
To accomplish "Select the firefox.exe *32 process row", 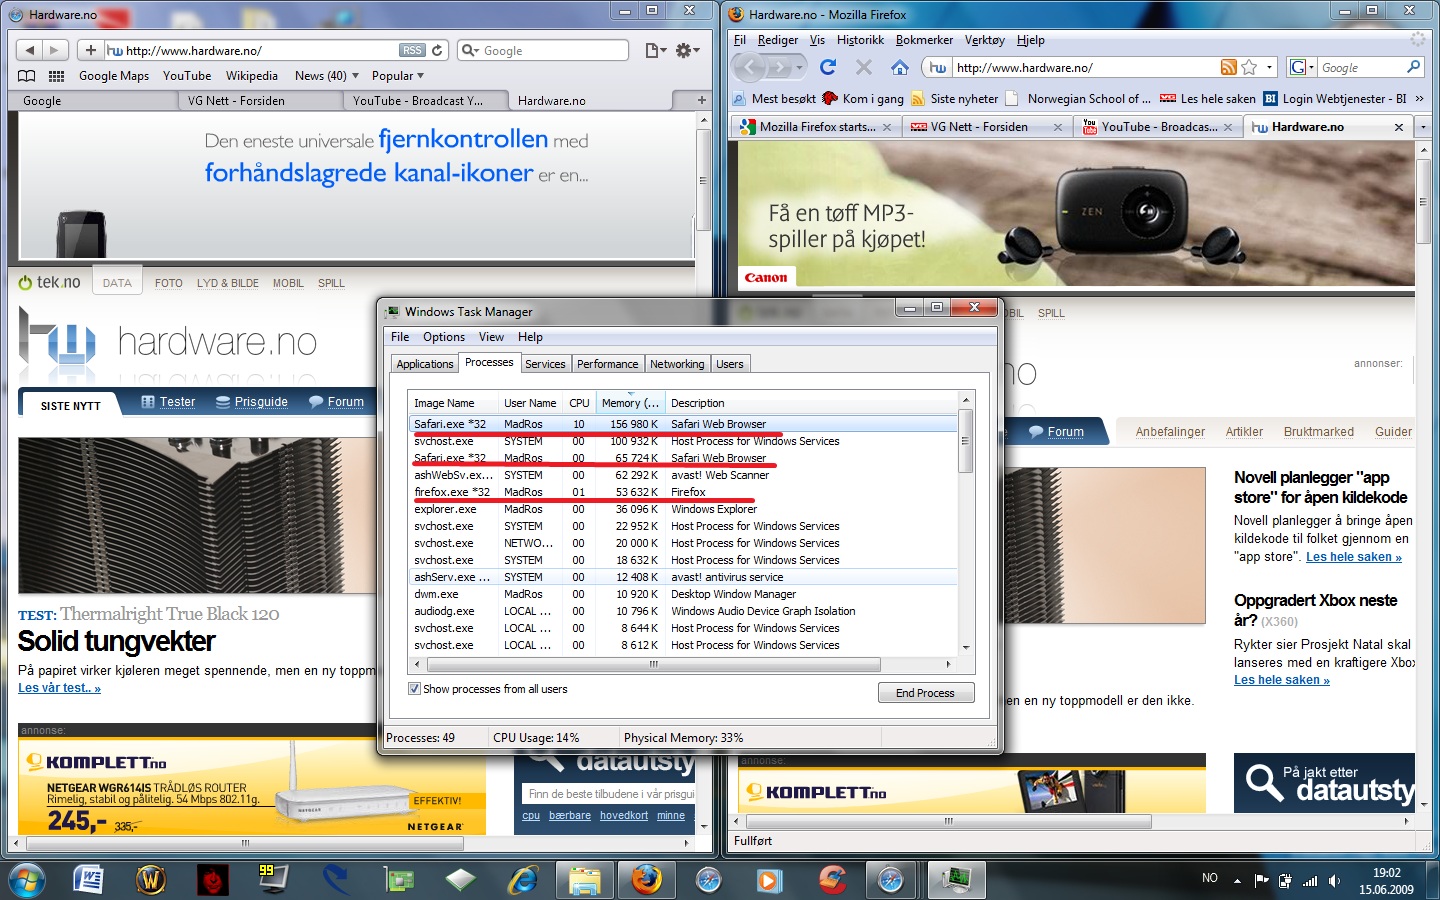I will 684,492.
